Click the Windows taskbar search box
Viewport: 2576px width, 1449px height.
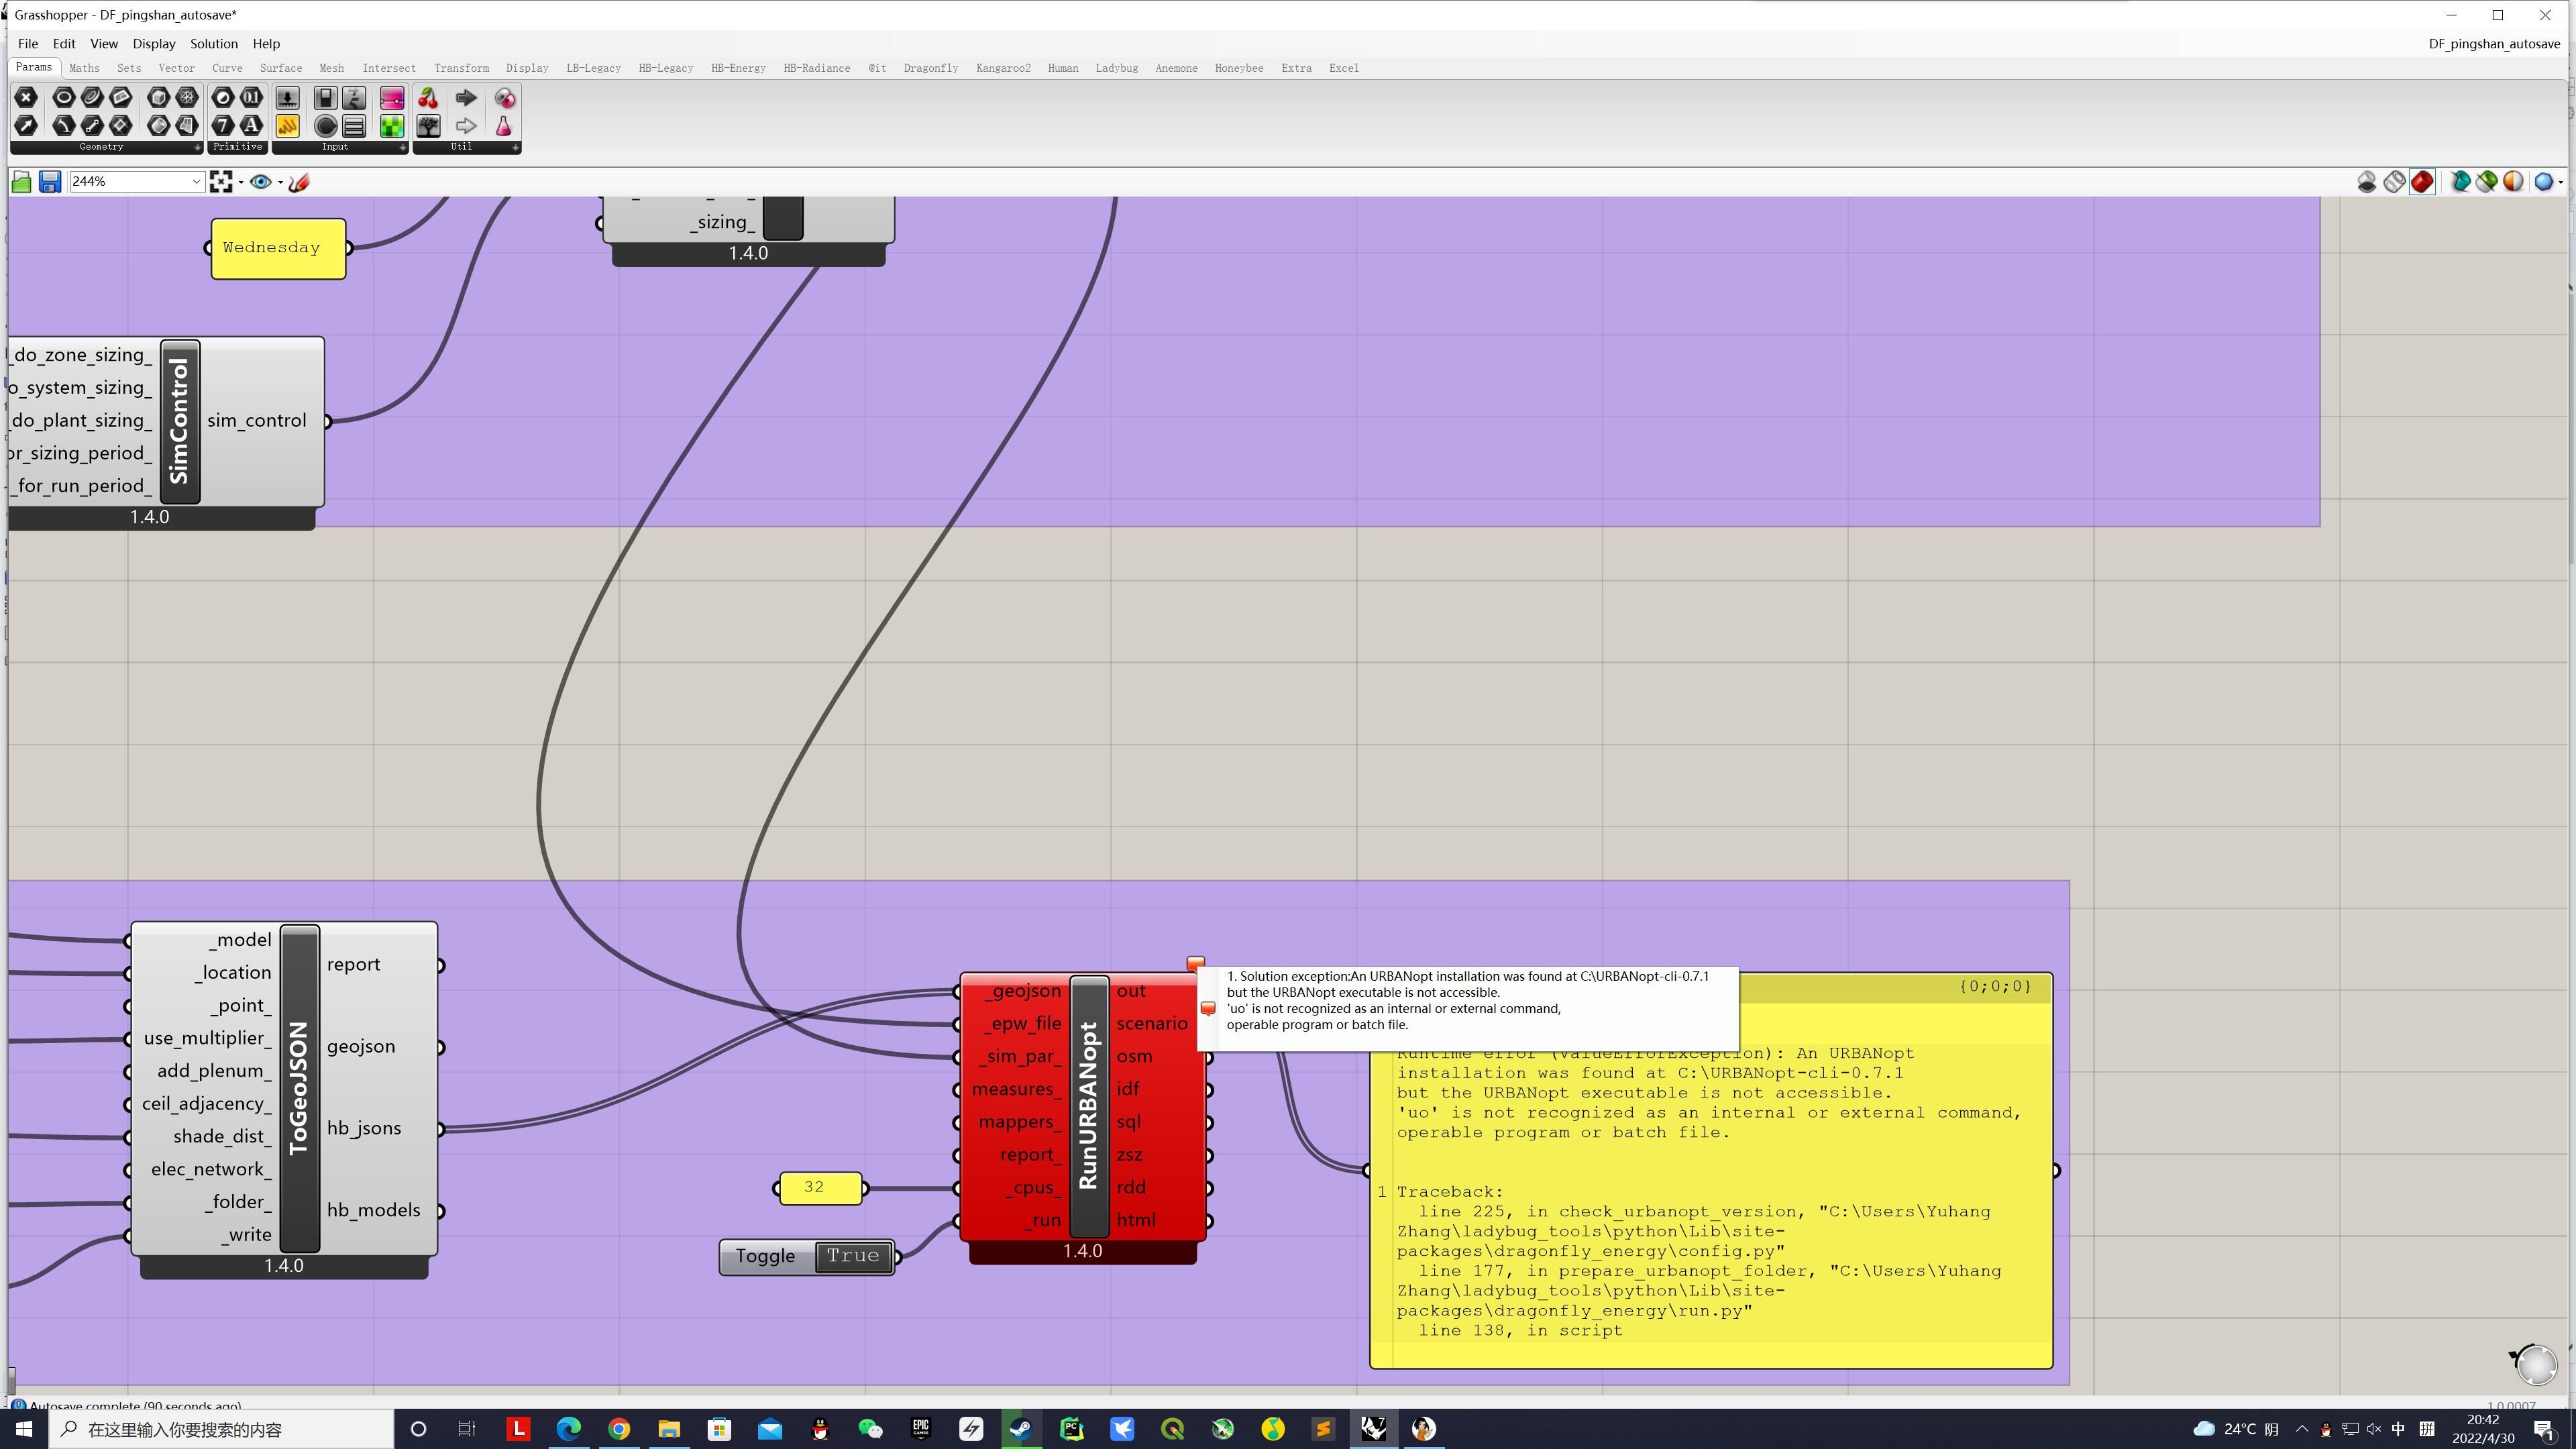(x=222, y=1429)
